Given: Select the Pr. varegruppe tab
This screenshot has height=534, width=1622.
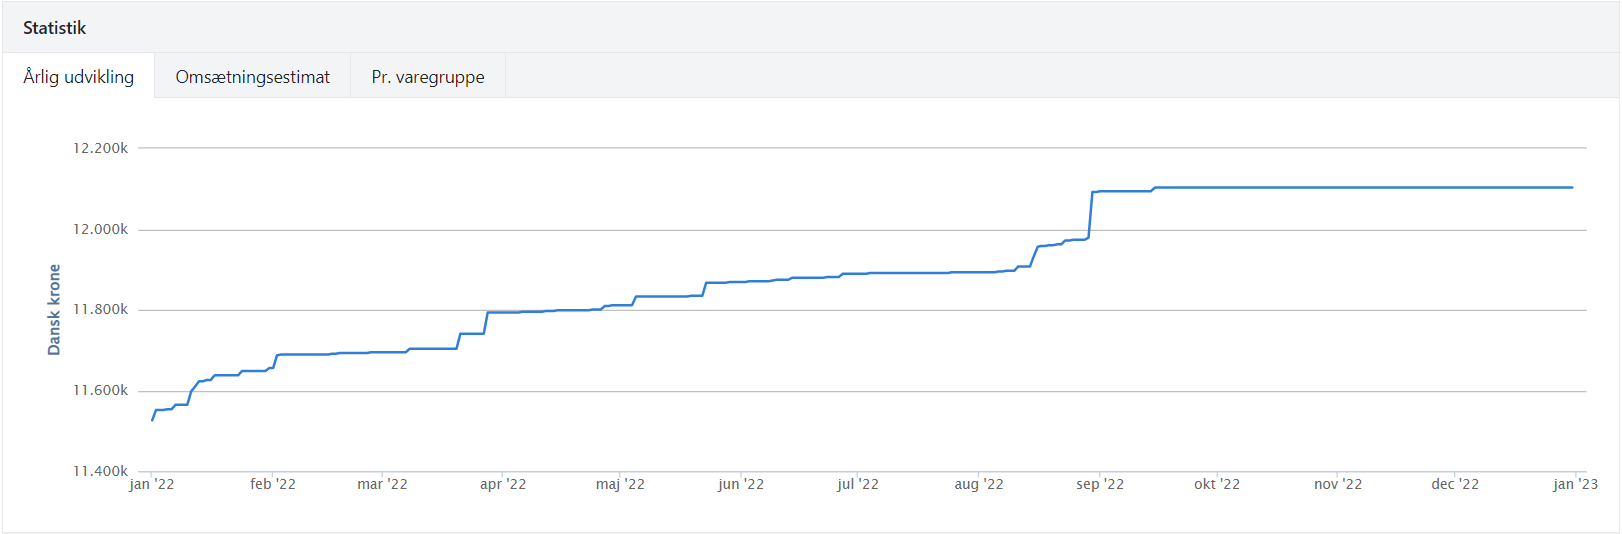Looking at the screenshot, I should tap(427, 77).
